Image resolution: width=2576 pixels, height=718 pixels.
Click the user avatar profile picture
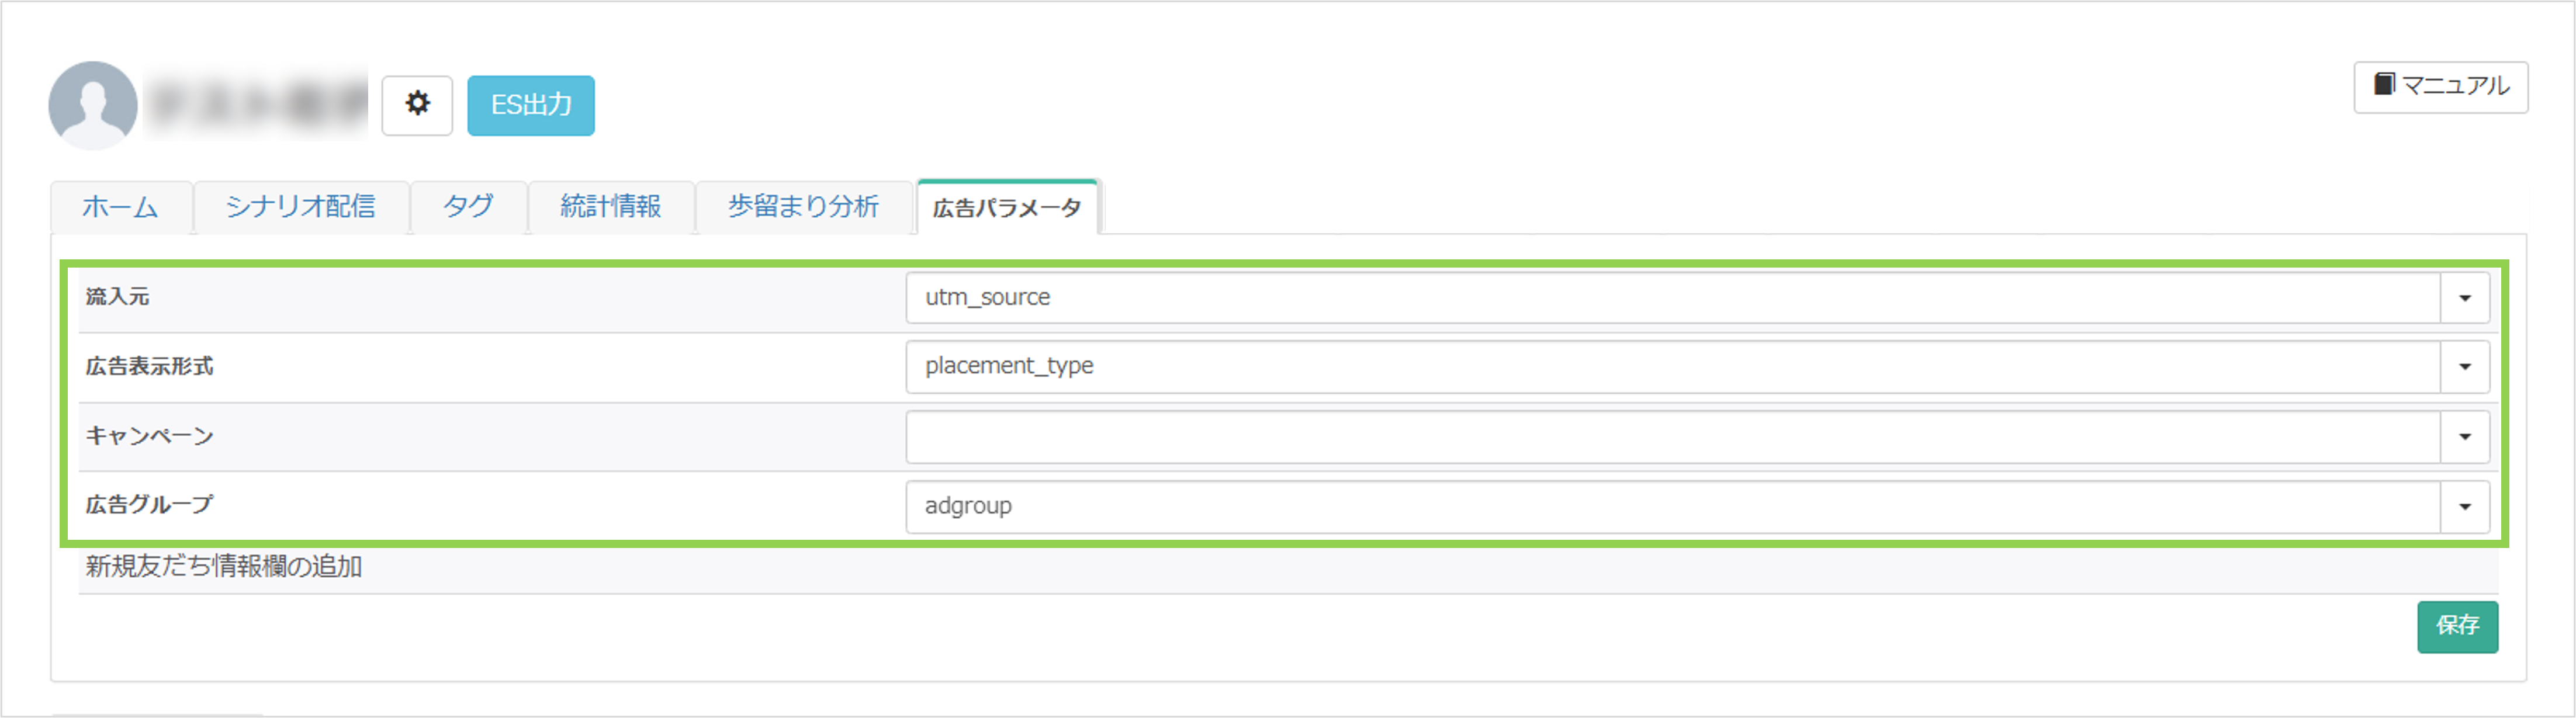pos(93,105)
